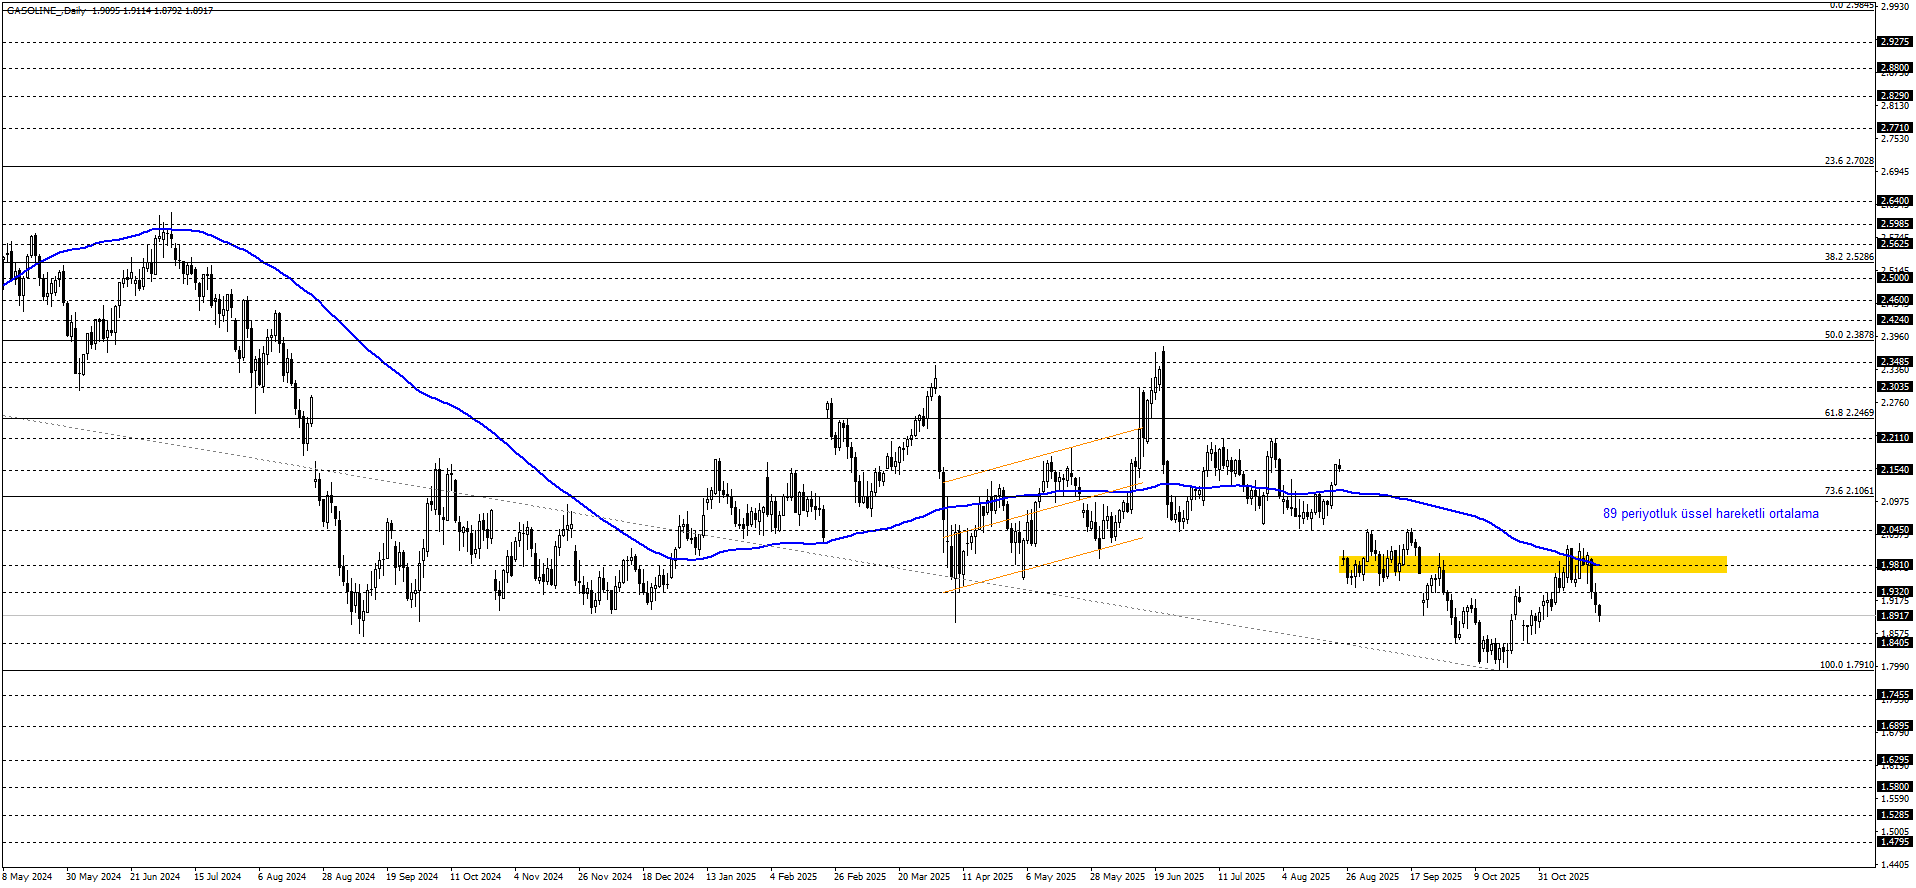Click the '19 Jun 2025' date label
Image resolution: width=1916 pixels, height=888 pixels.
[x=1179, y=877]
